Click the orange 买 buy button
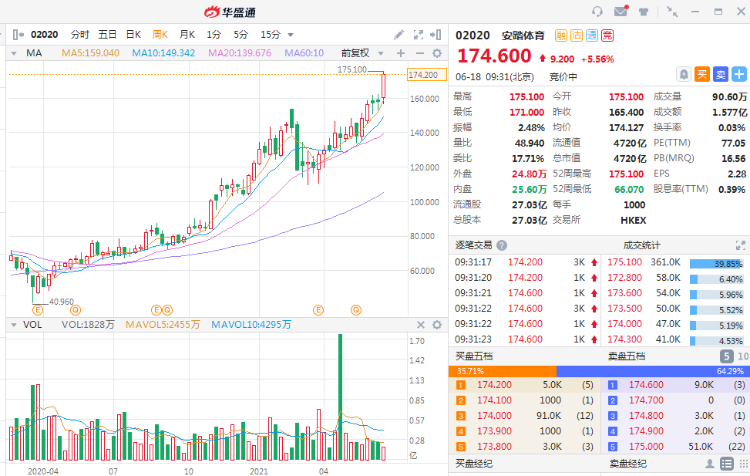Viewport: 750px width, 476px height. pyautogui.click(x=702, y=75)
